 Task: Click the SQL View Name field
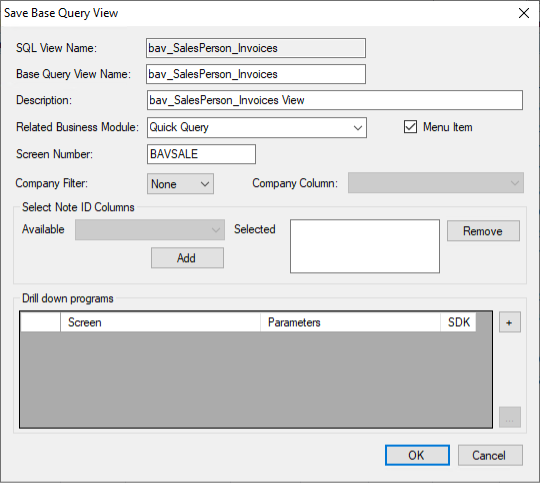256,48
